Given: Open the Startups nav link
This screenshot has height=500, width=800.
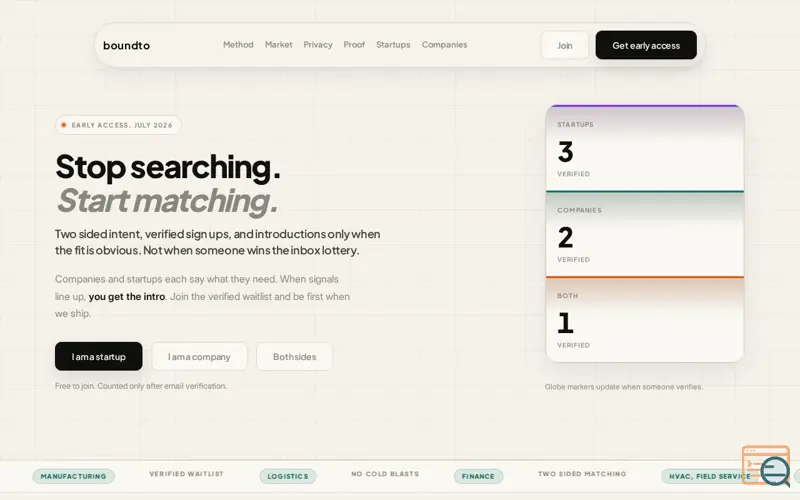Looking at the screenshot, I should [393, 45].
